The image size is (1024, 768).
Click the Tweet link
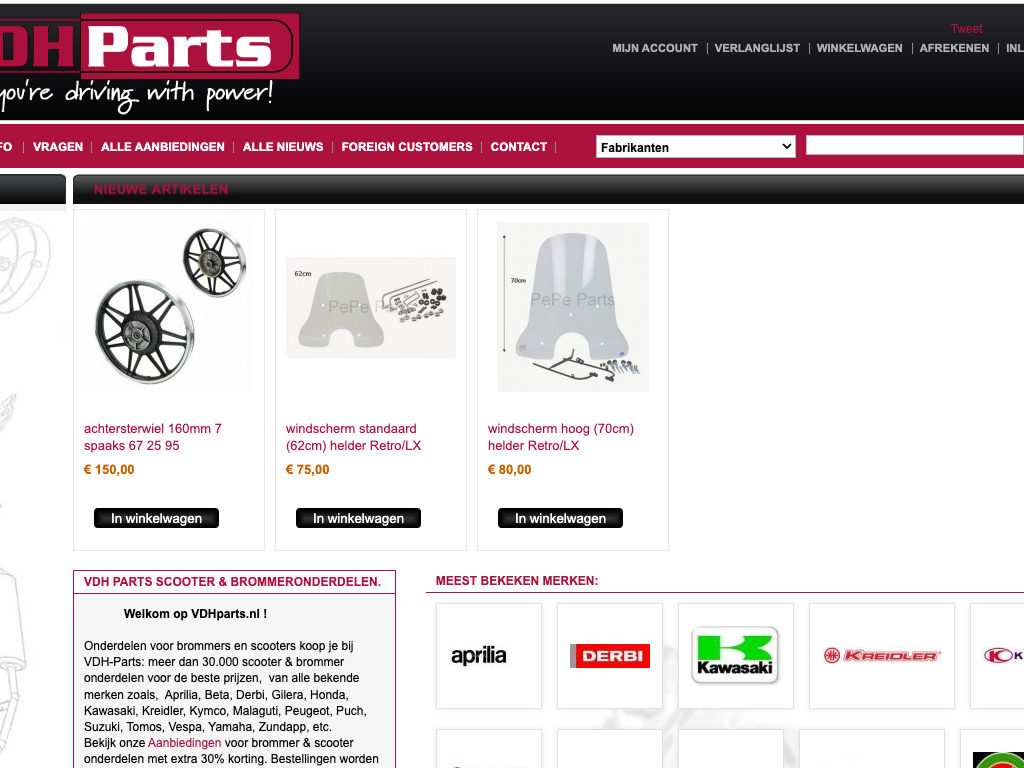point(967,29)
